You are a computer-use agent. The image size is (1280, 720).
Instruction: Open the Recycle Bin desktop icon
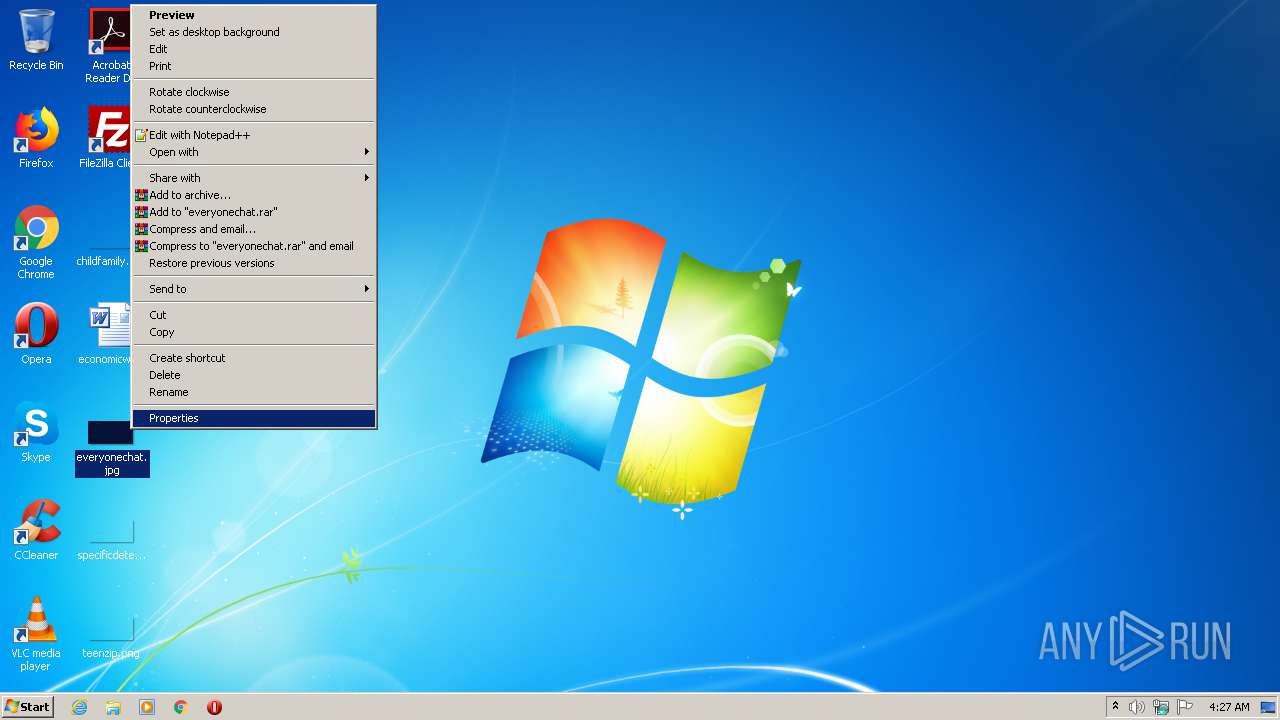[x=36, y=40]
